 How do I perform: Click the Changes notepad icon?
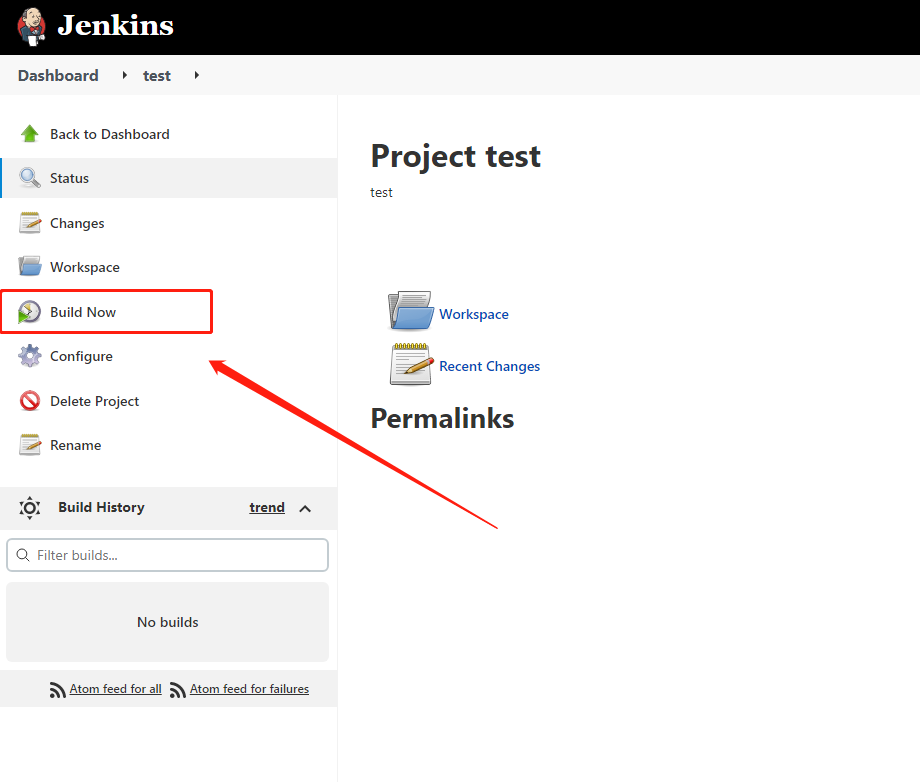pos(30,223)
